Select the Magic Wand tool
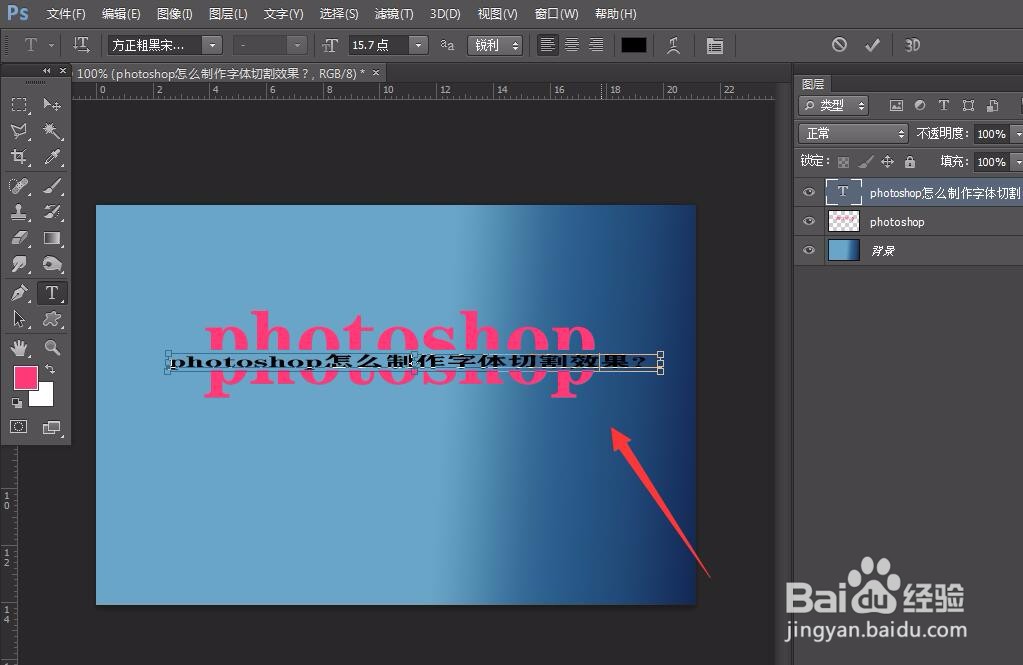The width and height of the screenshot is (1023, 665). (52, 131)
